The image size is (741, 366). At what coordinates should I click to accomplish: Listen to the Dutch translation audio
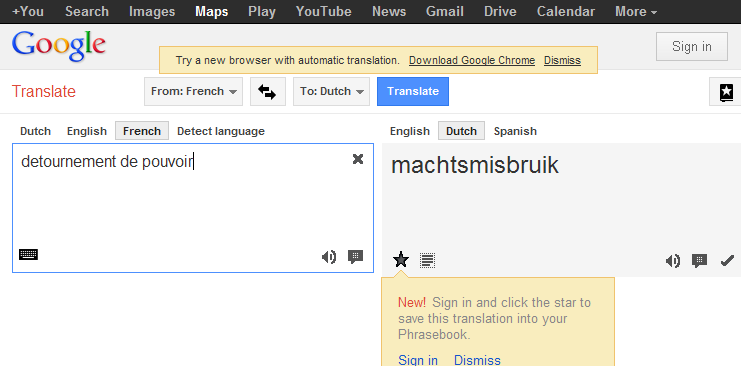[x=673, y=261]
